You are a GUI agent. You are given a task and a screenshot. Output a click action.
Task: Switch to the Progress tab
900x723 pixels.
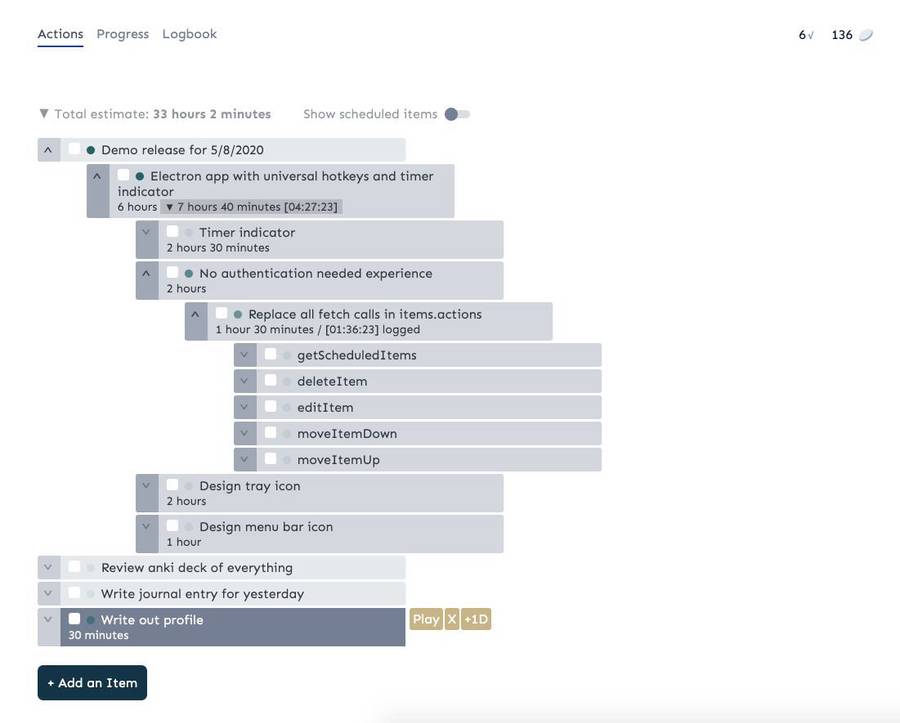122,34
